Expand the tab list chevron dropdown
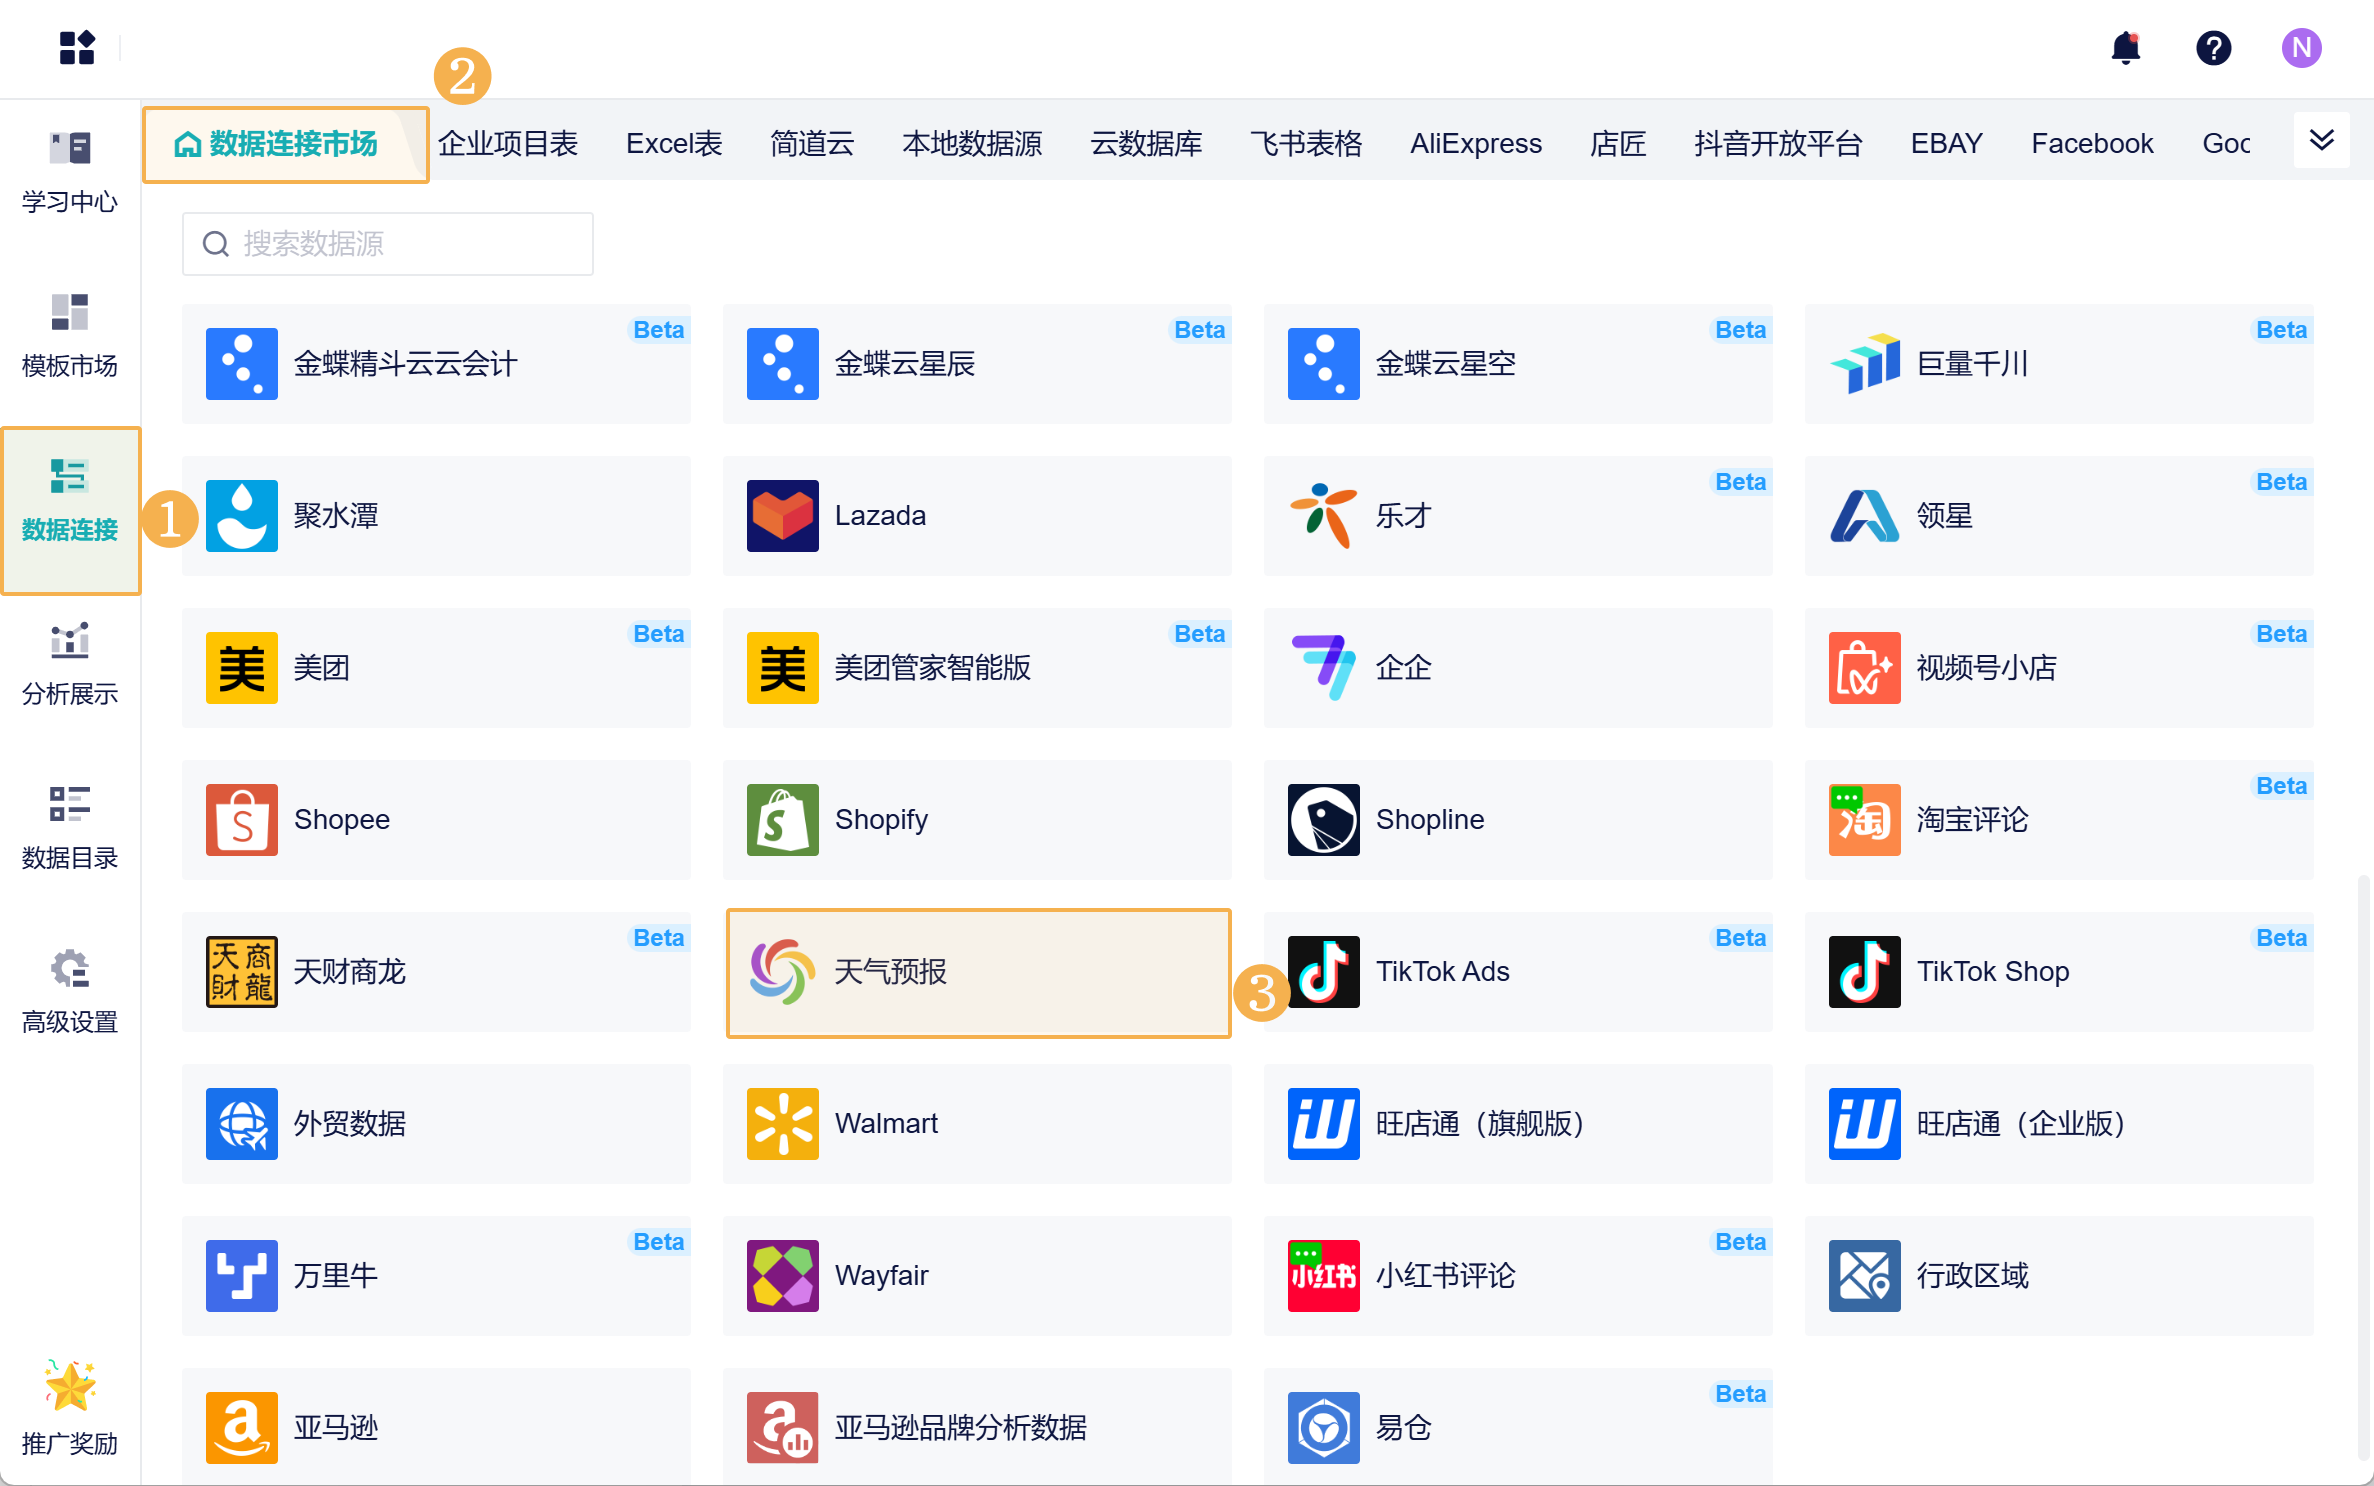The image size is (2374, 1486). click(x=2321, y=141)
